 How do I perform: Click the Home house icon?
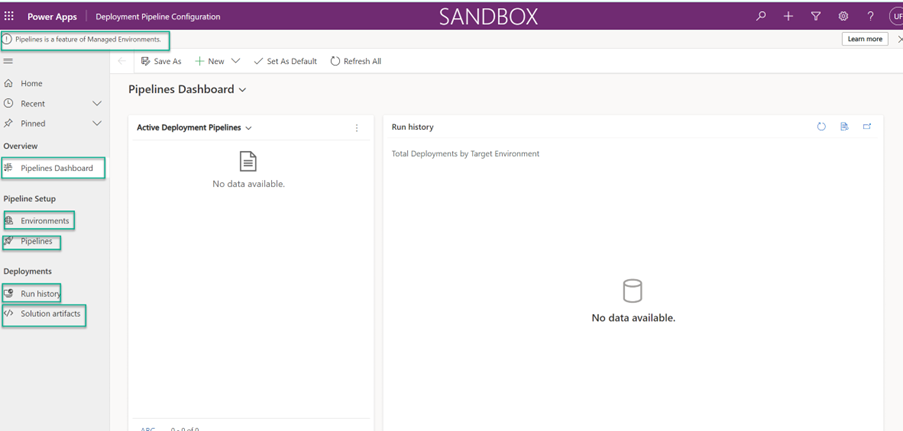point(8,84)
